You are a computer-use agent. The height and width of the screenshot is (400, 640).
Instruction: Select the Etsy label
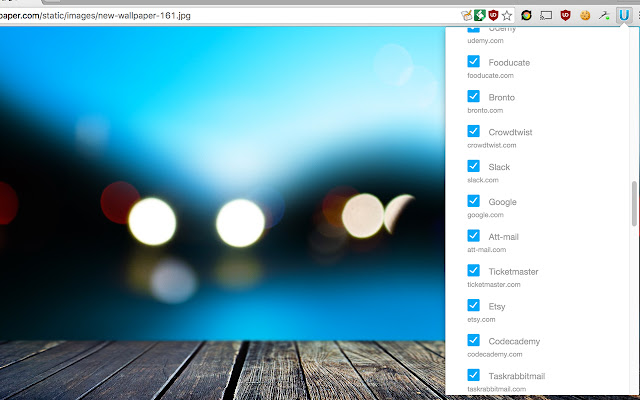pos(497,307)
